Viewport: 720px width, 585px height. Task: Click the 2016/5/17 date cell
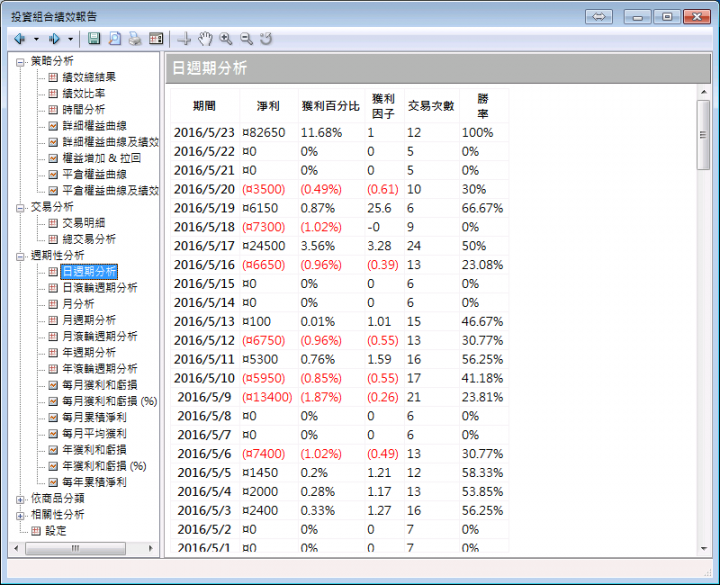click(204, 246)
